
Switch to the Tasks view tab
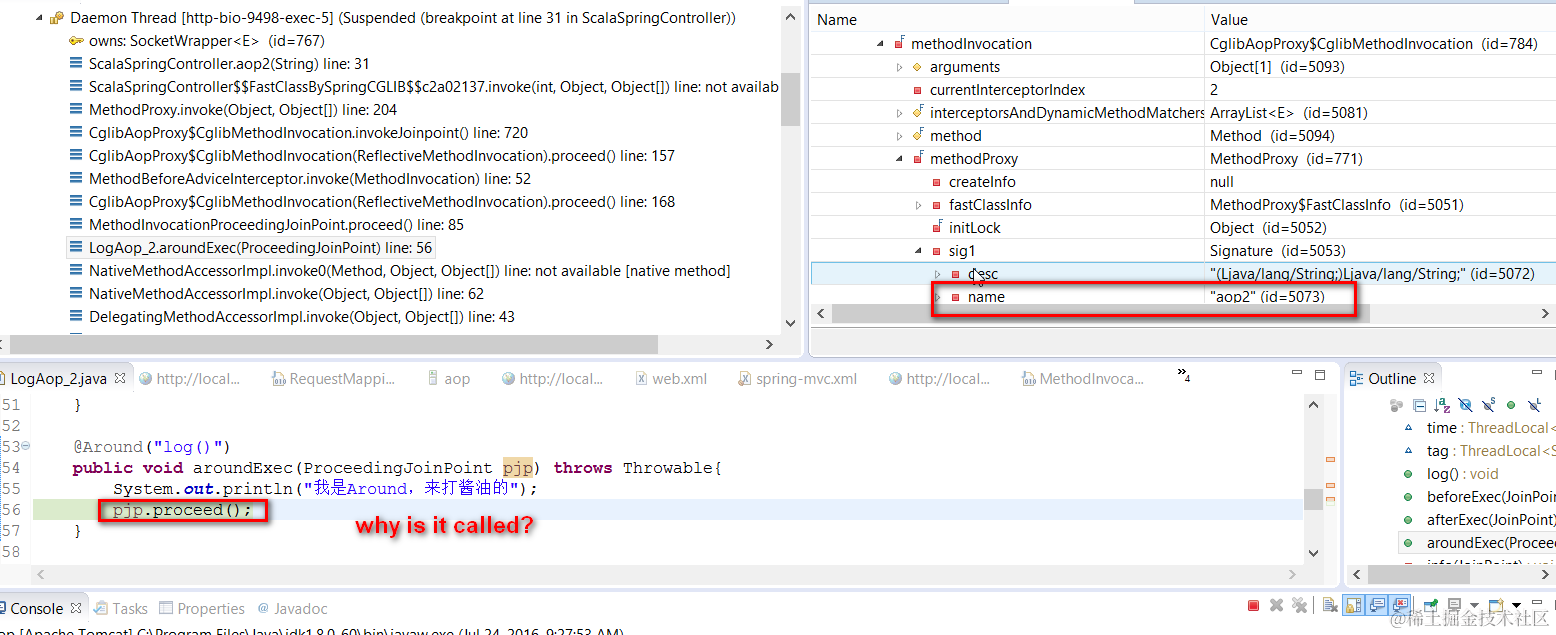(120, 608)
